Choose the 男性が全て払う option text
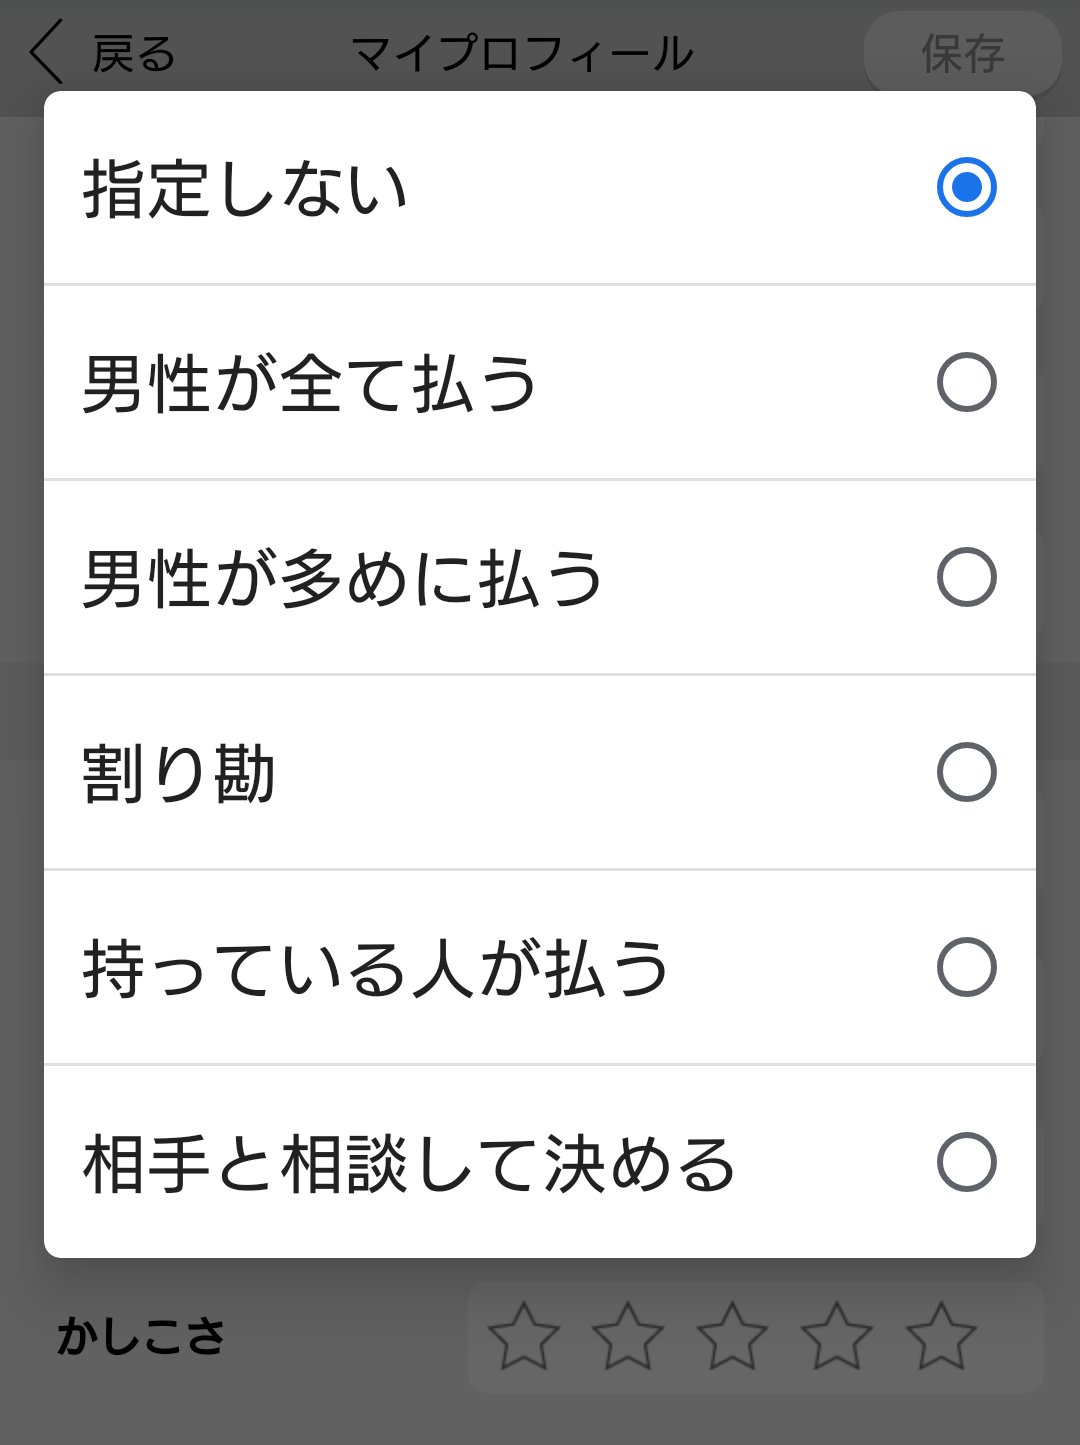This screenshot has width=1080, height=1445. (310, 384)
